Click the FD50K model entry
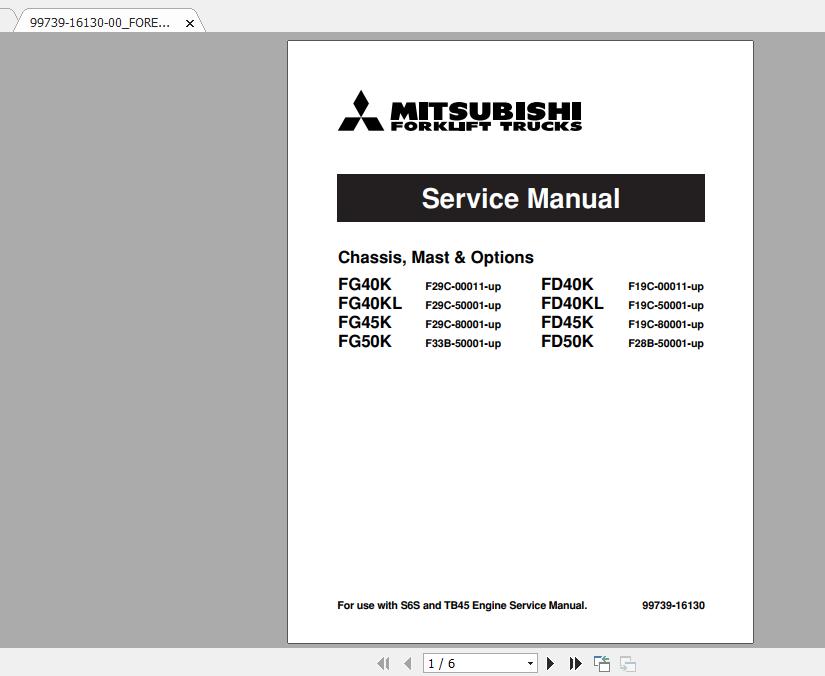The height and width of the screenshot is (676, 825). point(568,341)
